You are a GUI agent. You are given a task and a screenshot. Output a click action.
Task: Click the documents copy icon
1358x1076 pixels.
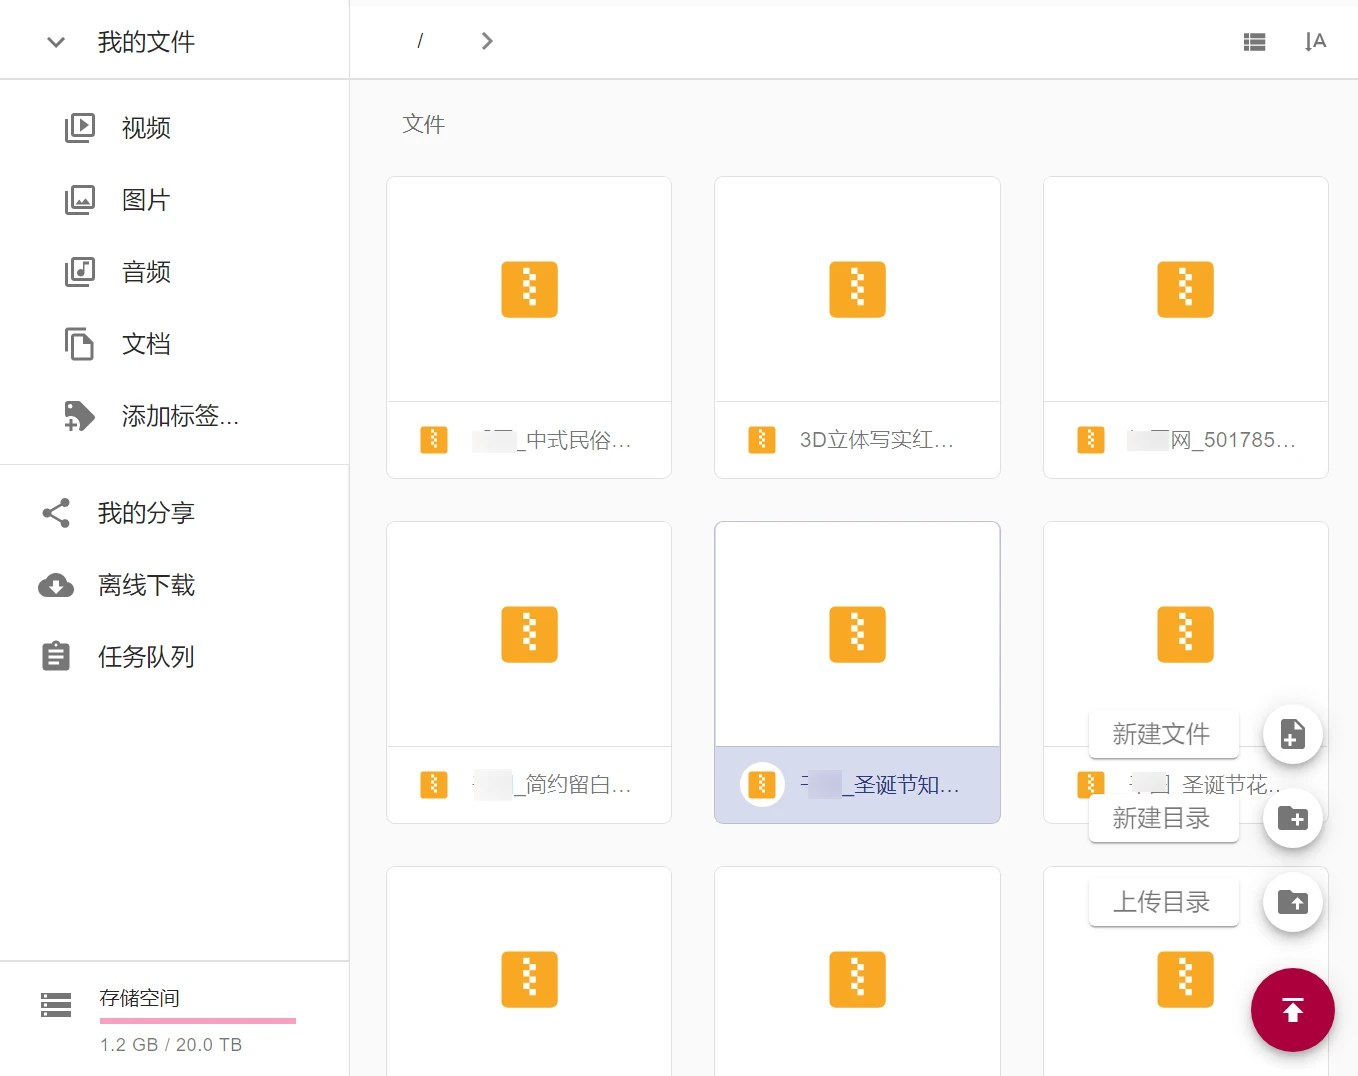tap(80, 344)
